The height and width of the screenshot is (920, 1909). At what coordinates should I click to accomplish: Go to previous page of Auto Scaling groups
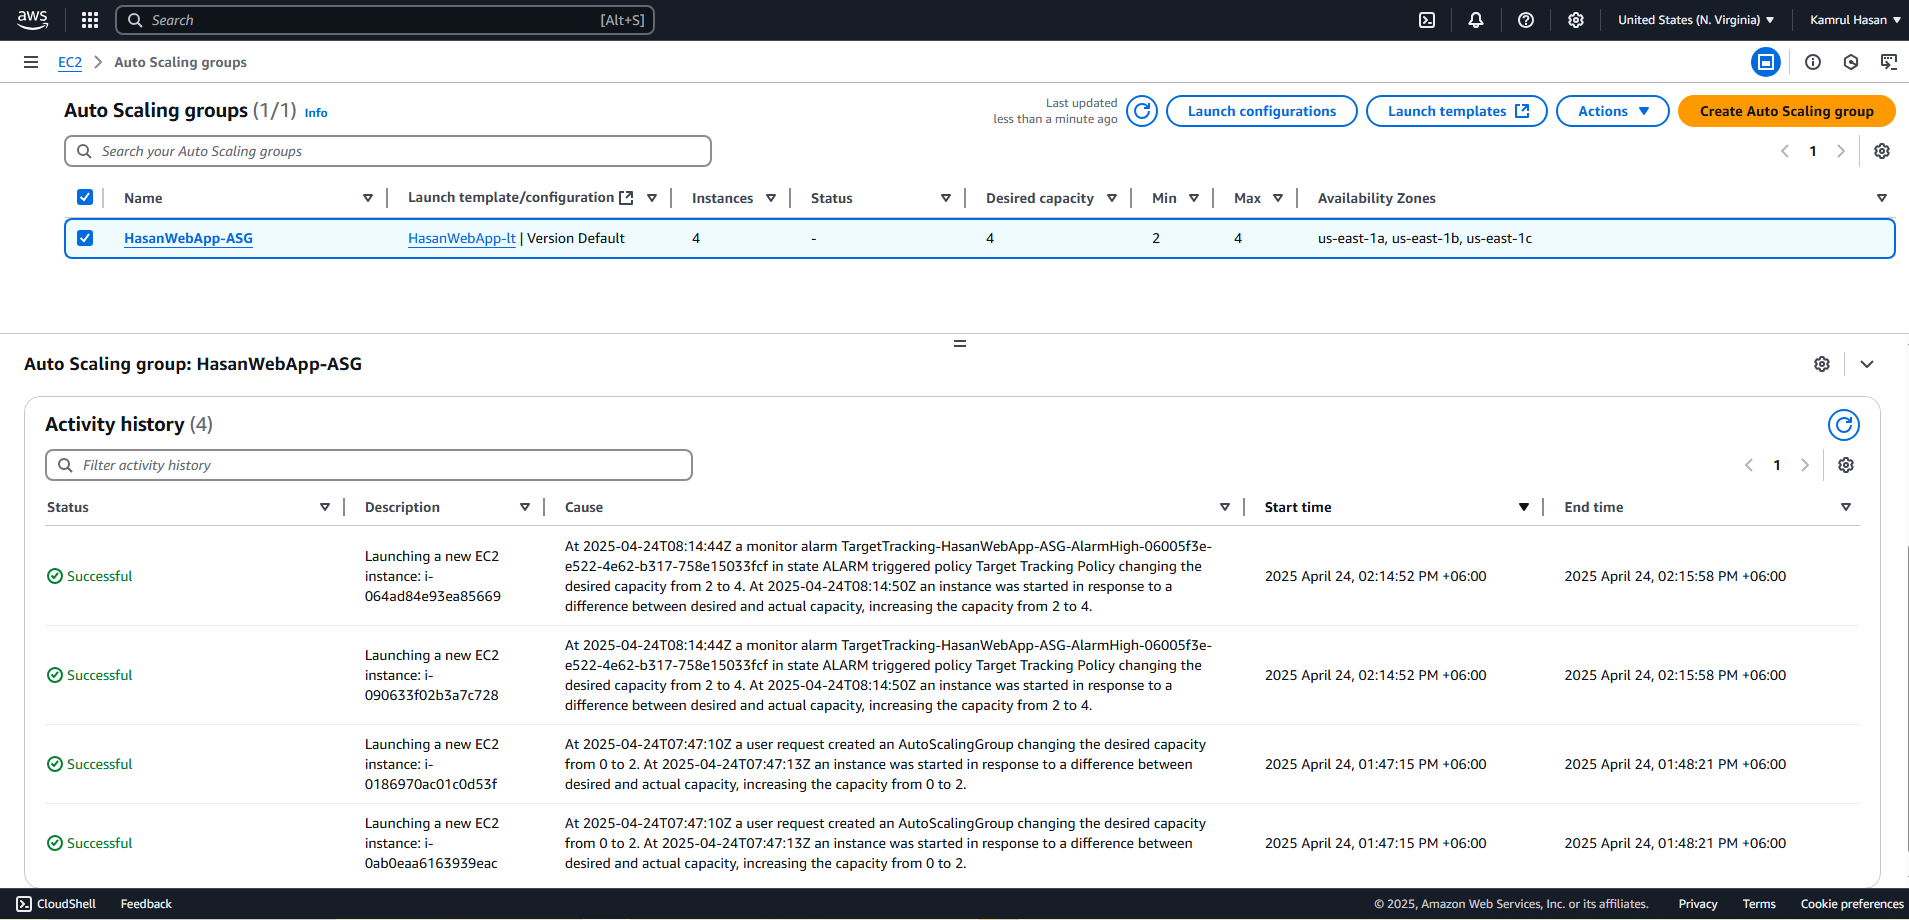(1785, 151)
